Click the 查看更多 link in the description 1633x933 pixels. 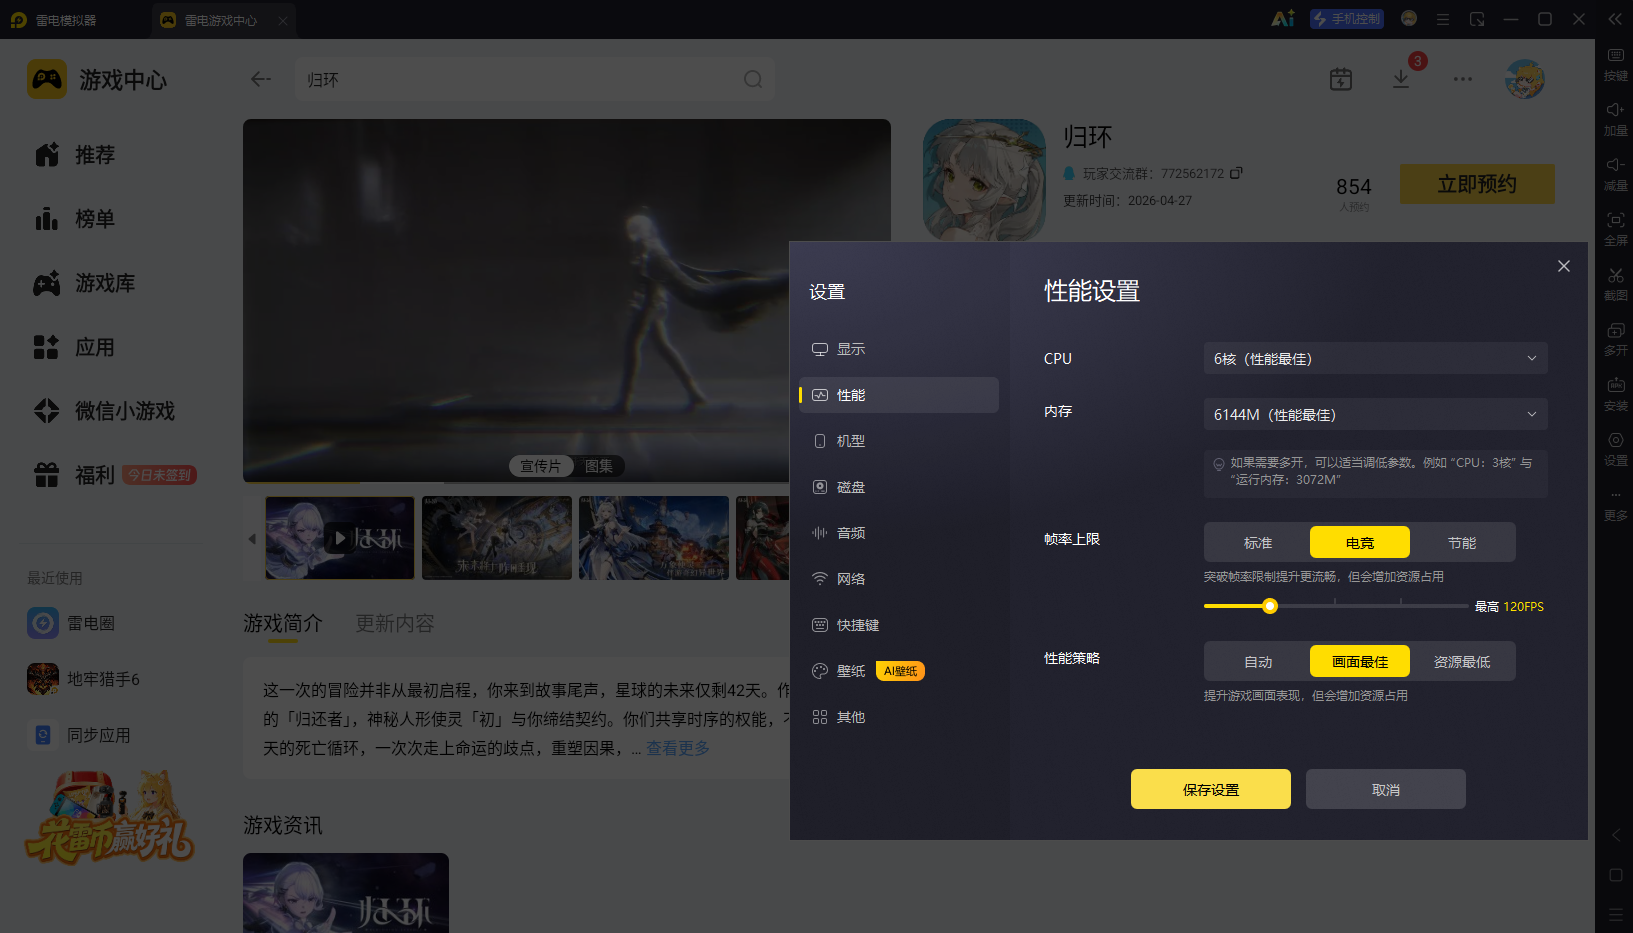[678, 748]
